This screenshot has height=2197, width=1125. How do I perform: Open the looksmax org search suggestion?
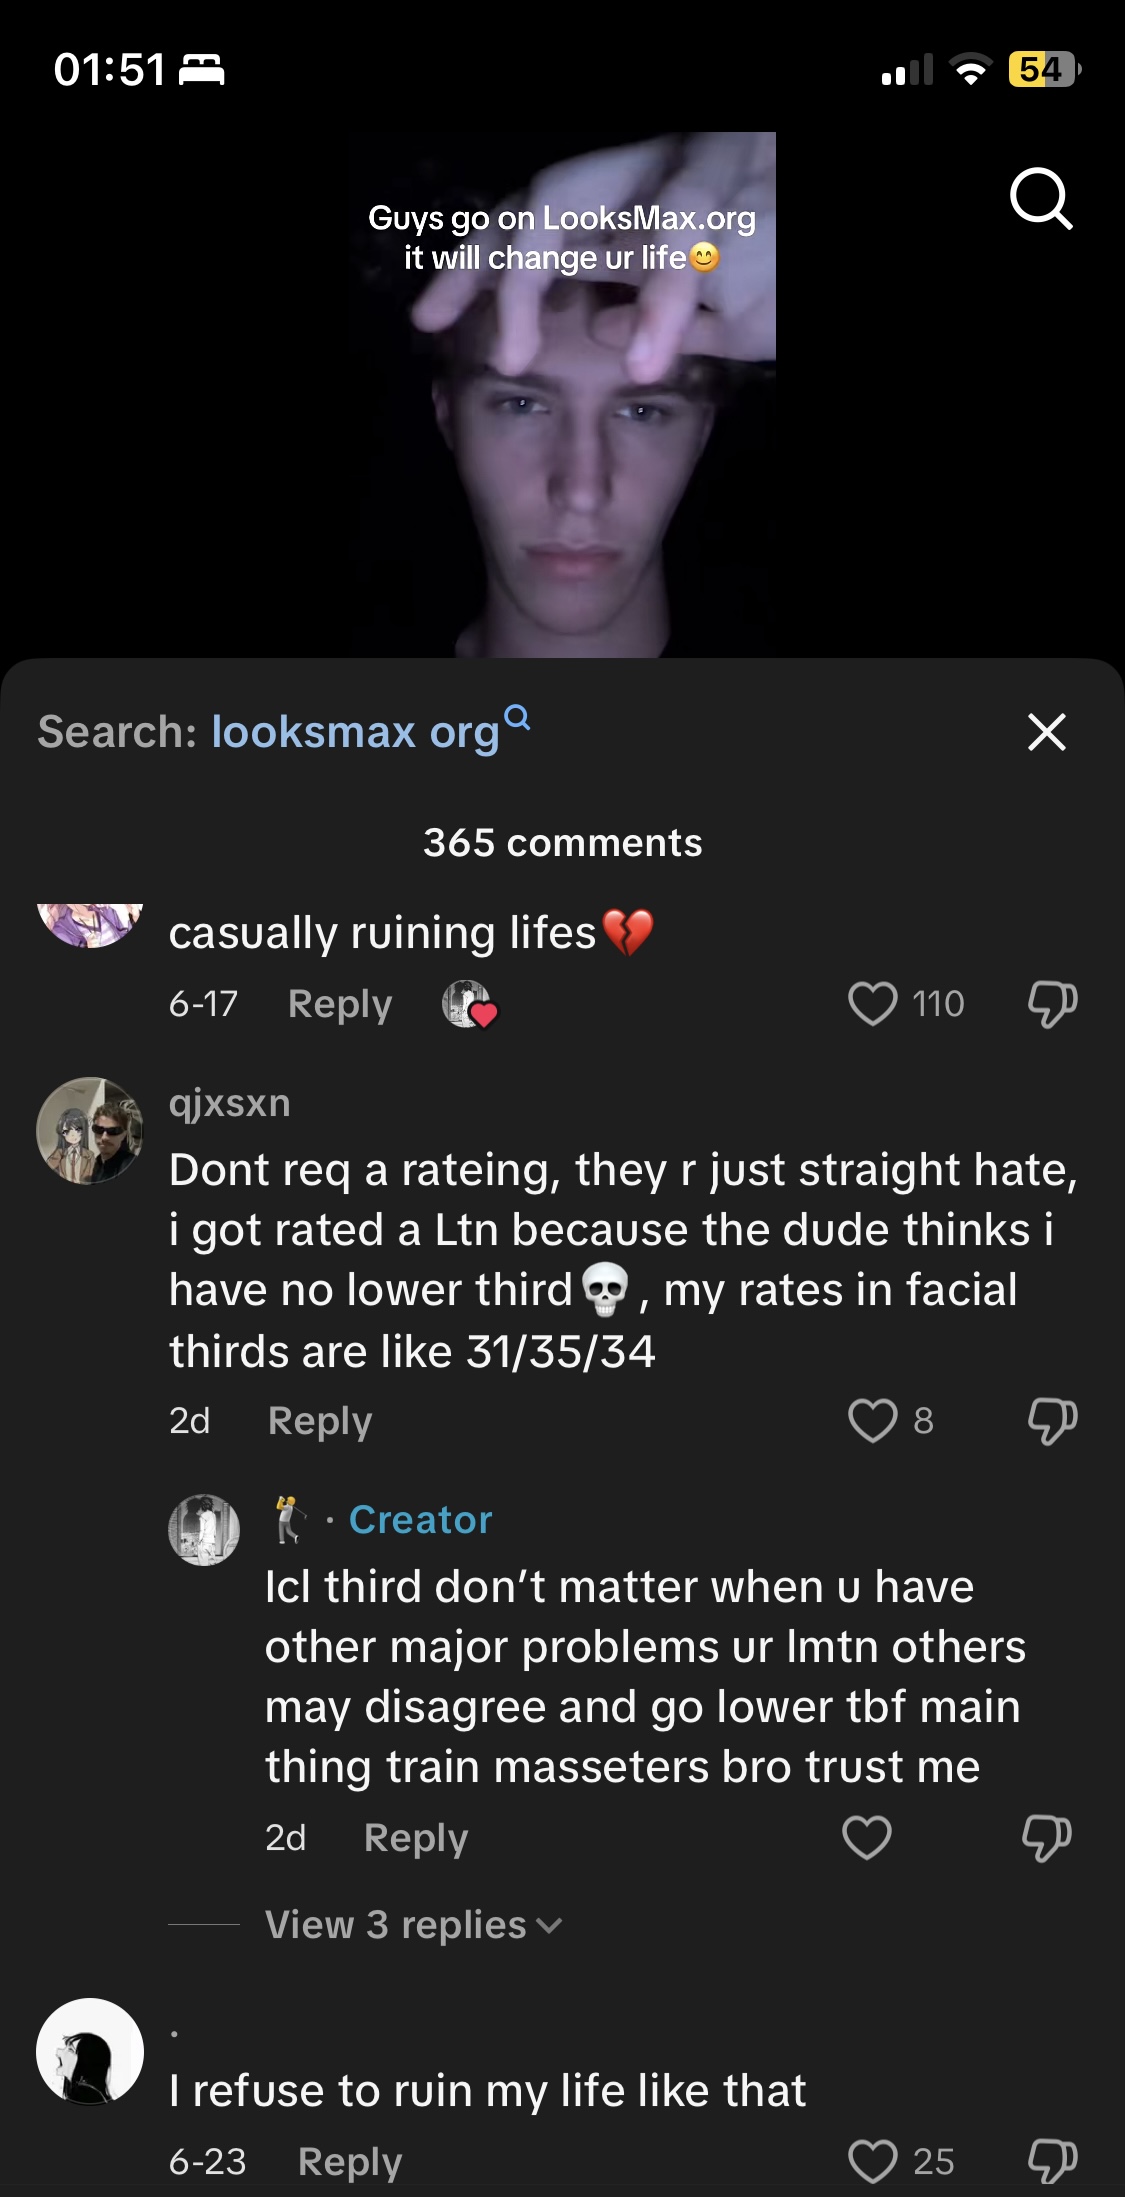(371, 731)
